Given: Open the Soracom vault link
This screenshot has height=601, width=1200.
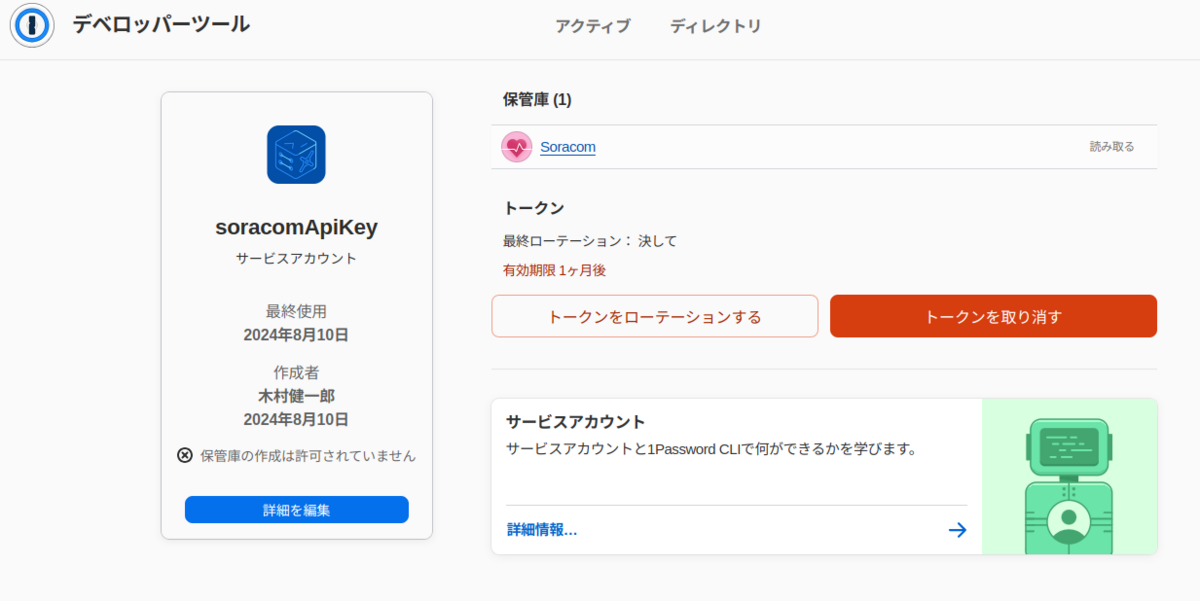Looking at the screenshot, I should 567,146.
